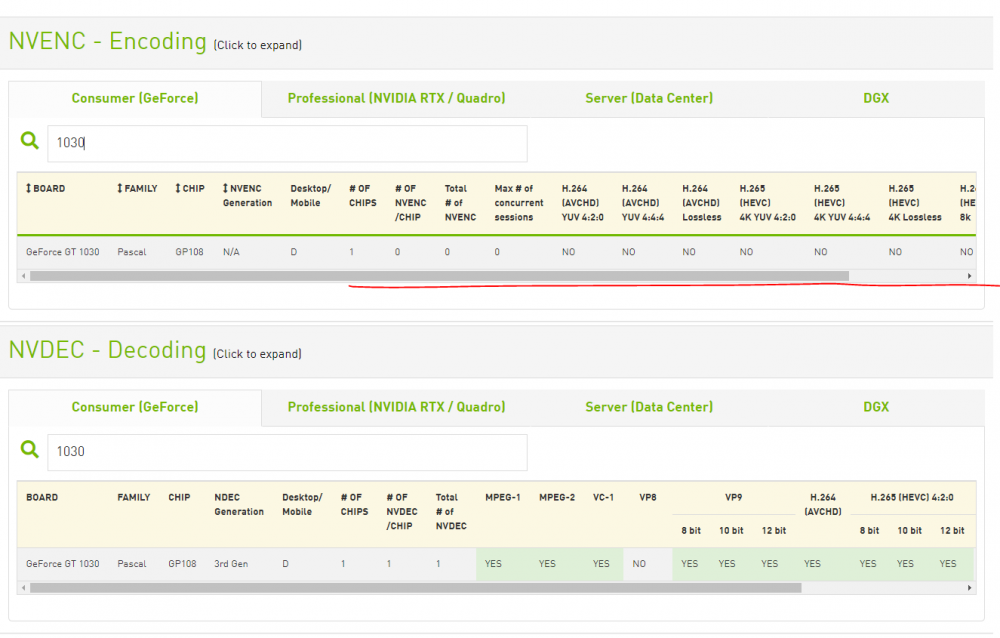Viewport: 1000px width, 638px height.
Task: Click the D cell in the NVDEC row
Action: [x=286, y=564]
